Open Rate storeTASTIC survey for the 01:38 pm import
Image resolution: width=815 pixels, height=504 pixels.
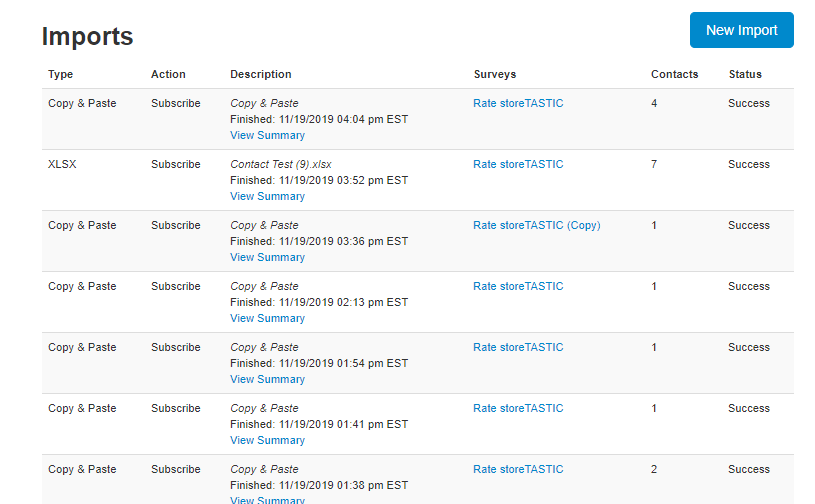[x=518, y=469]
